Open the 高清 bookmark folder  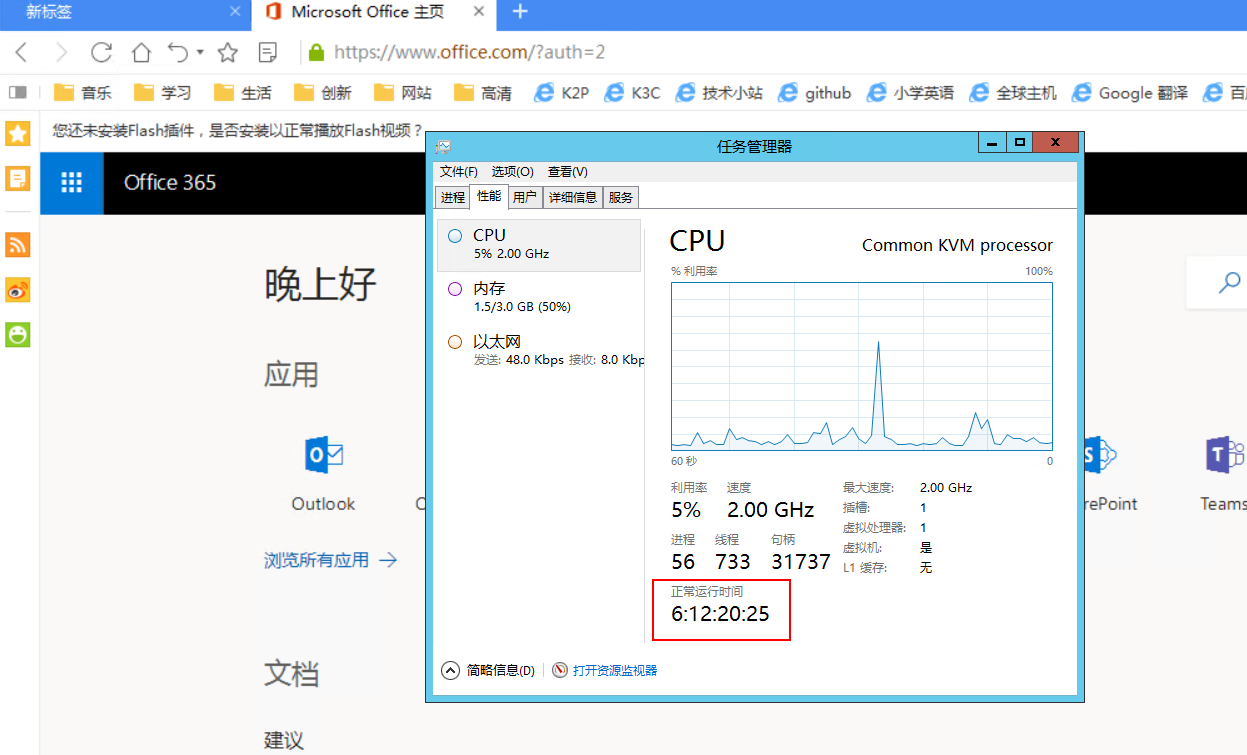pos(483,93)
